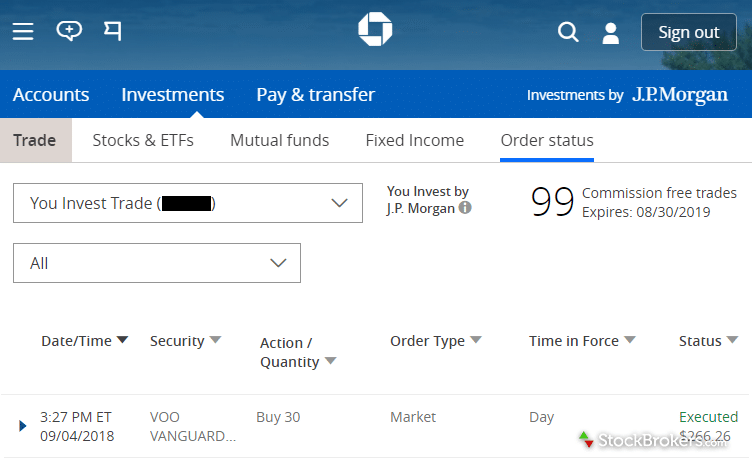Sort by Order Type column

[x=435, y=341]
